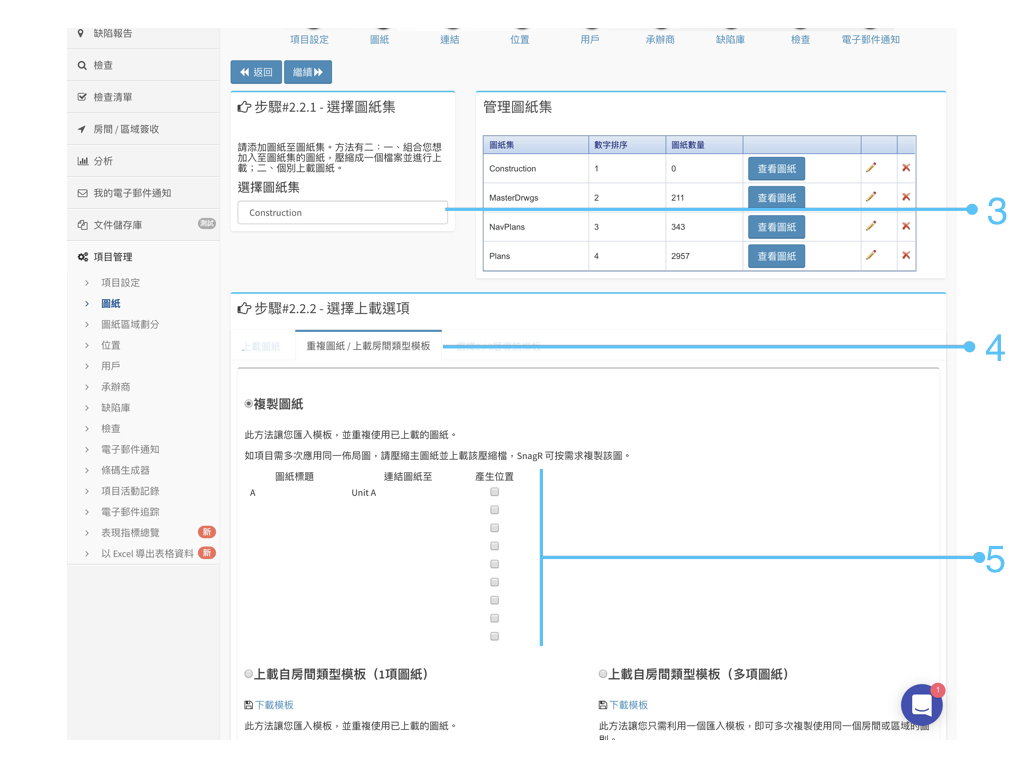Tick the 產生位置 checkbox for Unit A row

pos(494,492)
